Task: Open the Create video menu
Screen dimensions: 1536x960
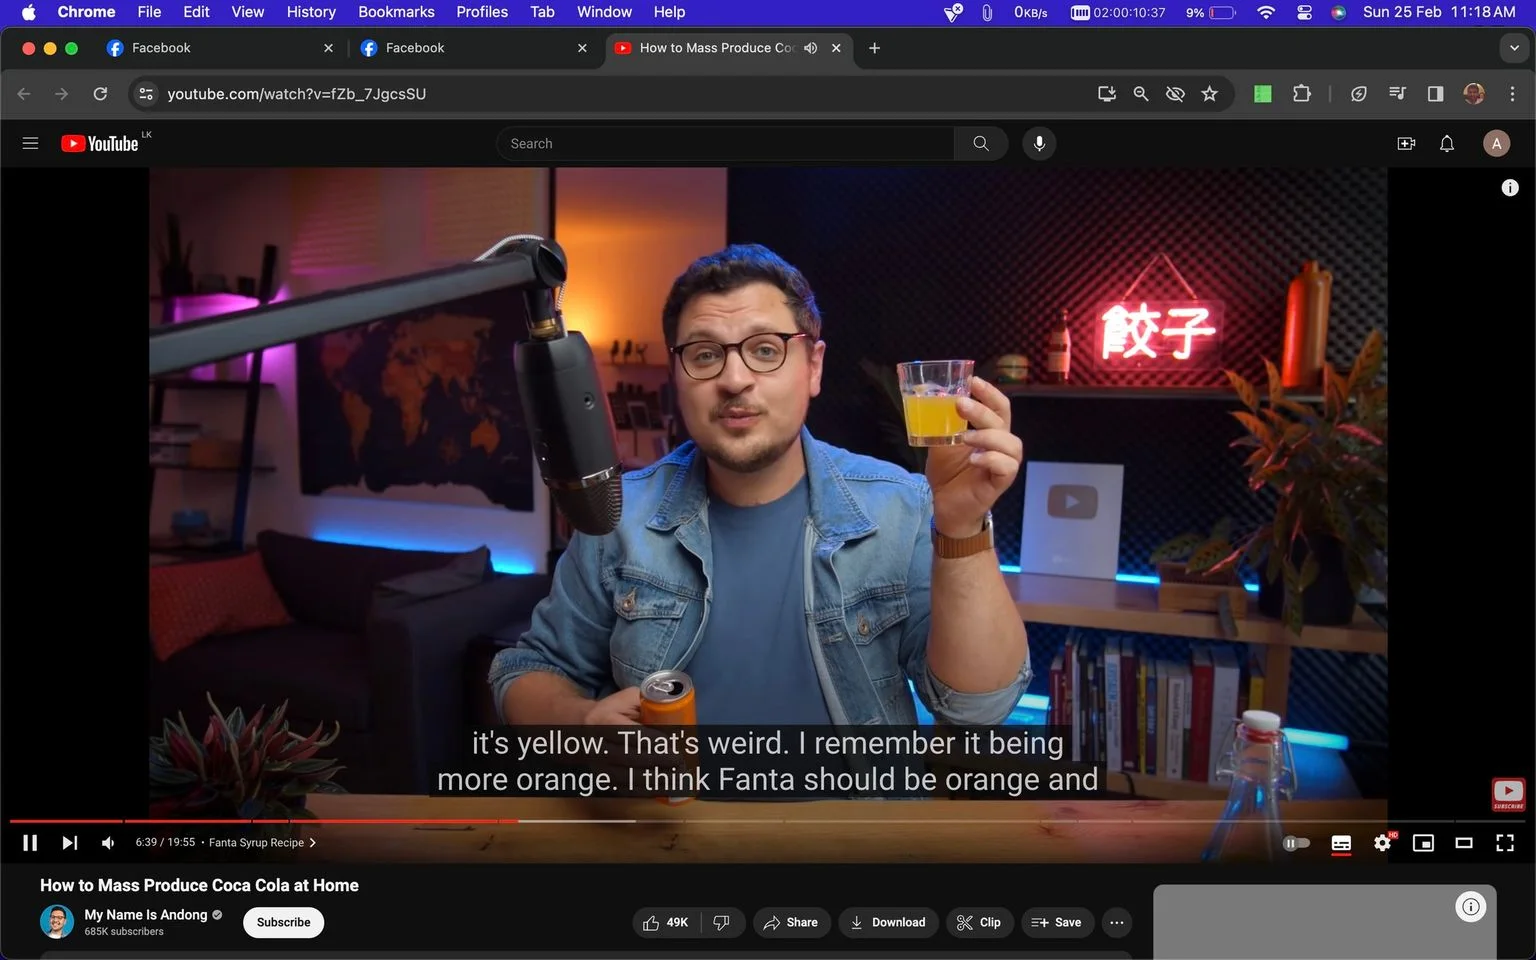Action: 1406,143
